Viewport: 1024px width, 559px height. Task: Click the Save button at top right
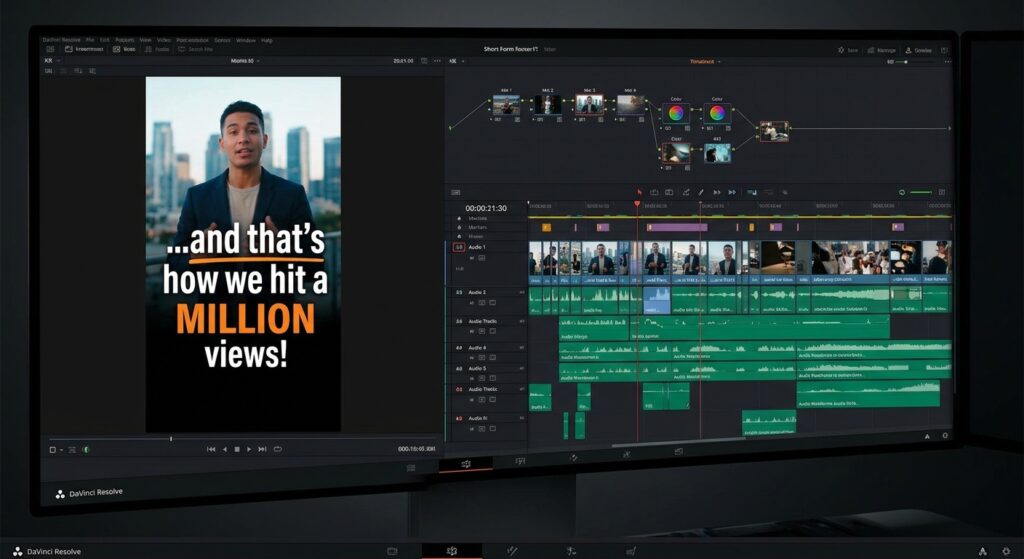click(848, 50)
